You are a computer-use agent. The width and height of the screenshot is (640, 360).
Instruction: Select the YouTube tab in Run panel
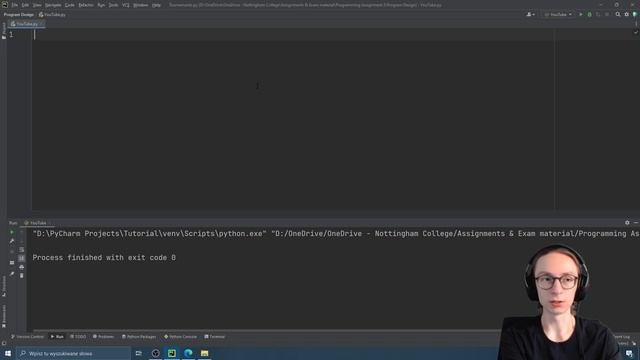(38, 223)
